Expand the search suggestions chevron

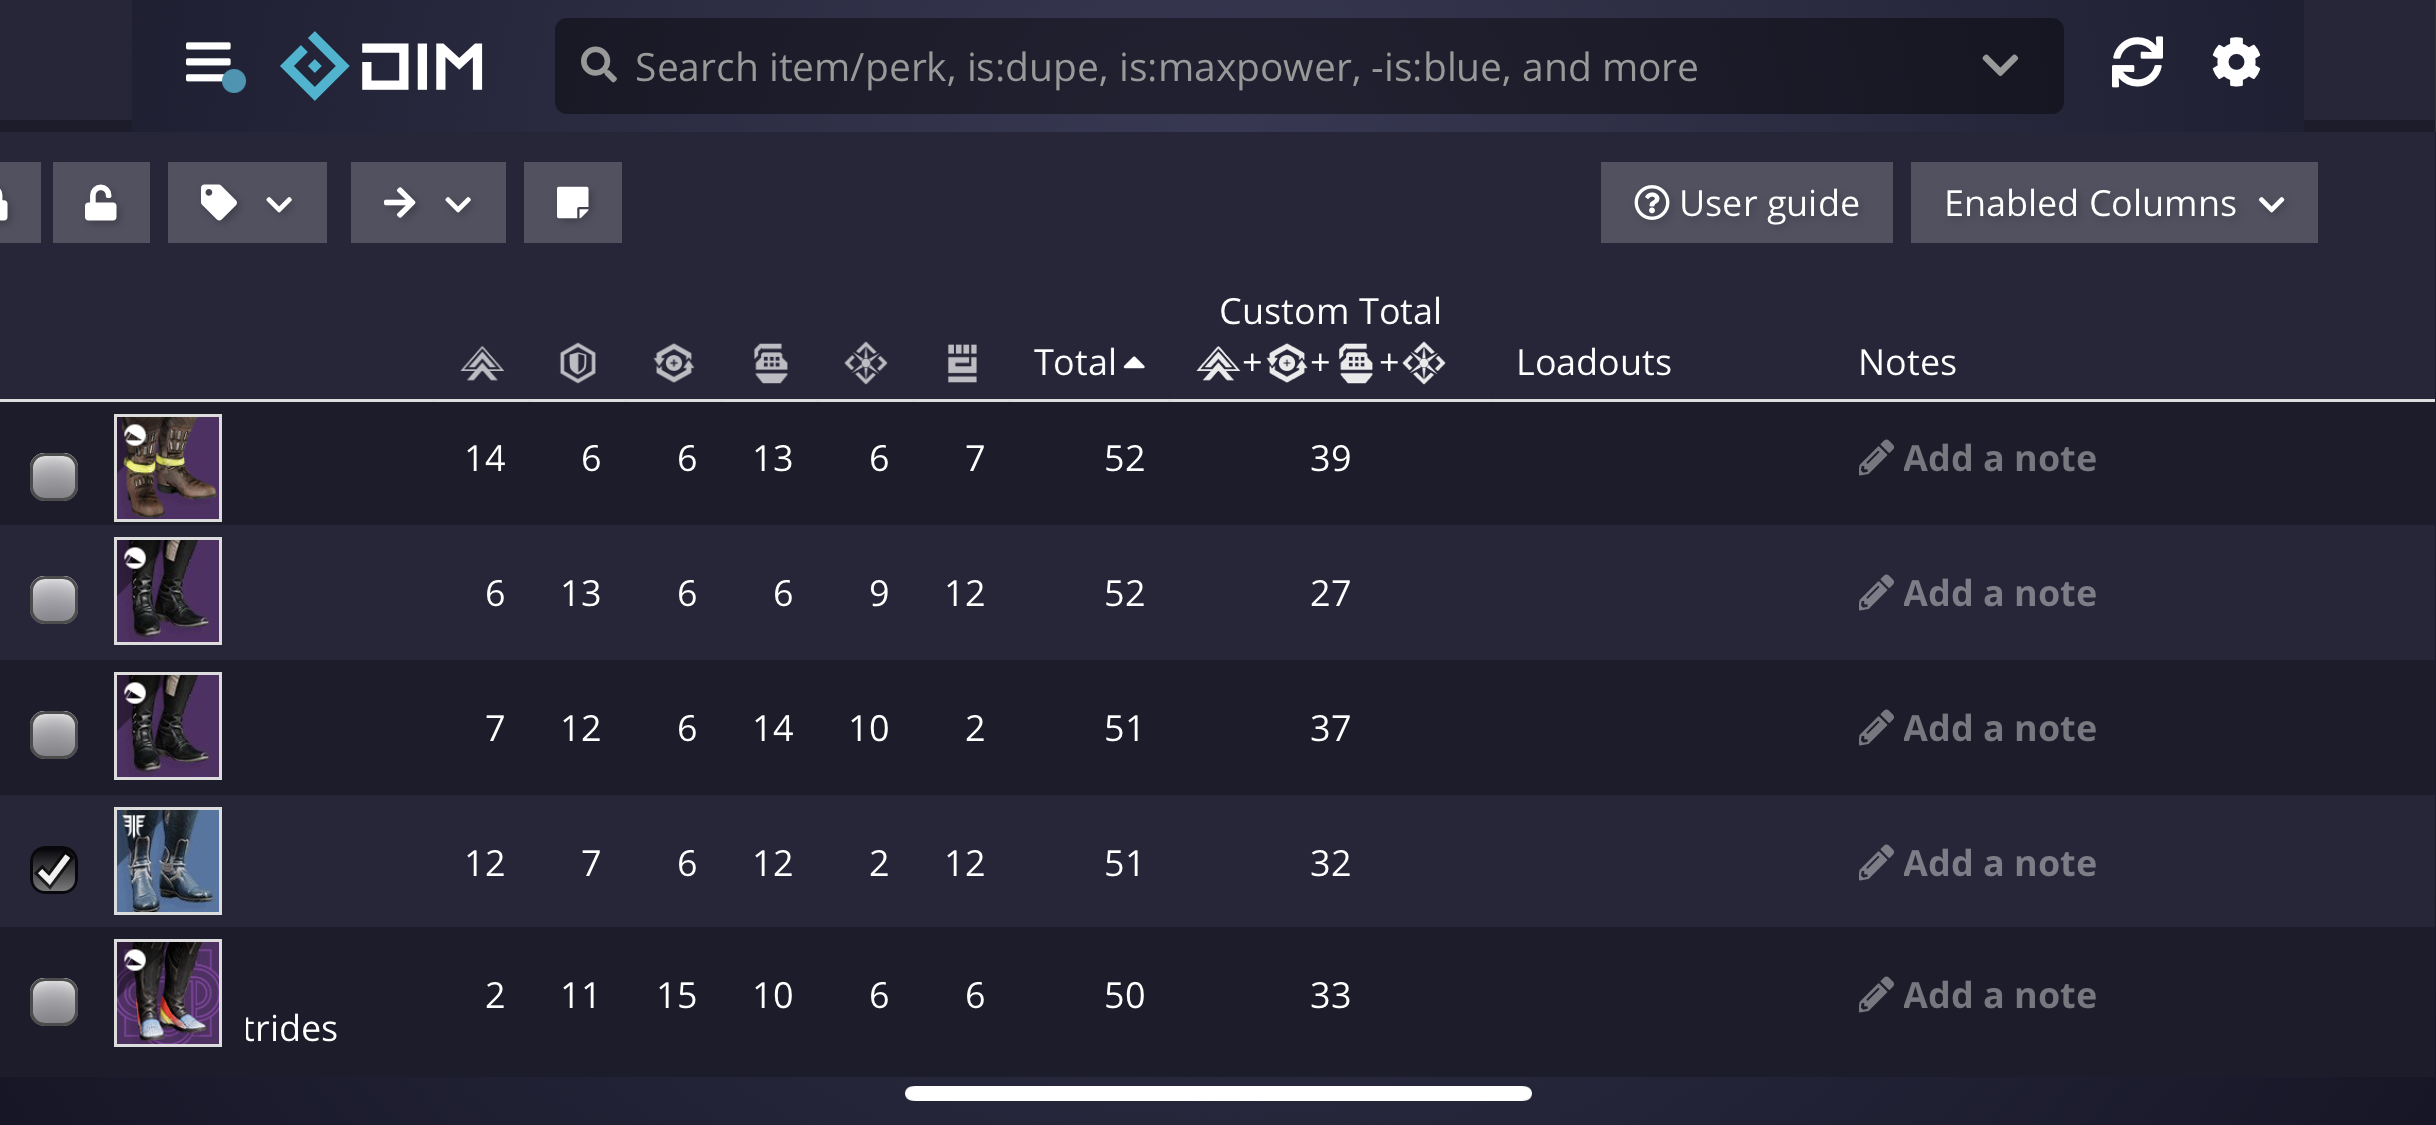click(x=1998, y=65)
